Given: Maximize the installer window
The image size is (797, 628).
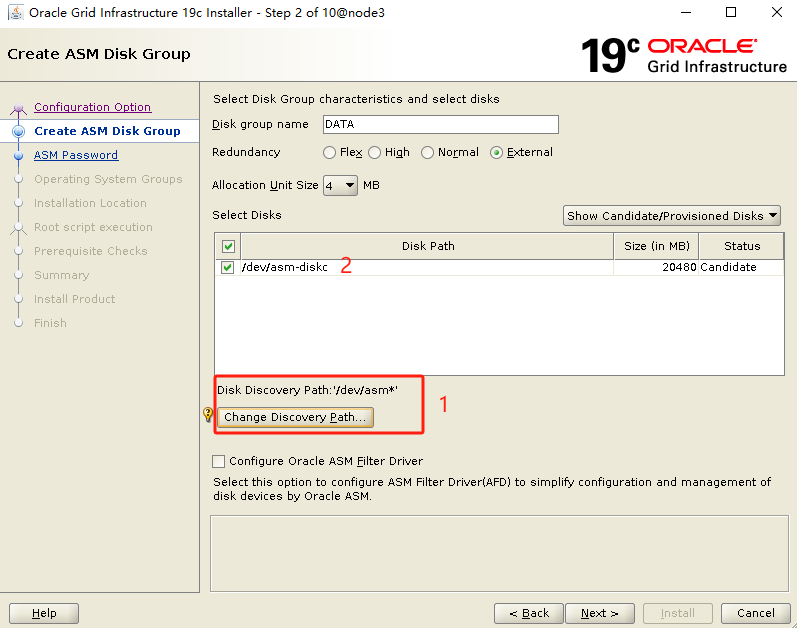Looking at the screenshot, I should pyautogui.click(x=731, y=12).
